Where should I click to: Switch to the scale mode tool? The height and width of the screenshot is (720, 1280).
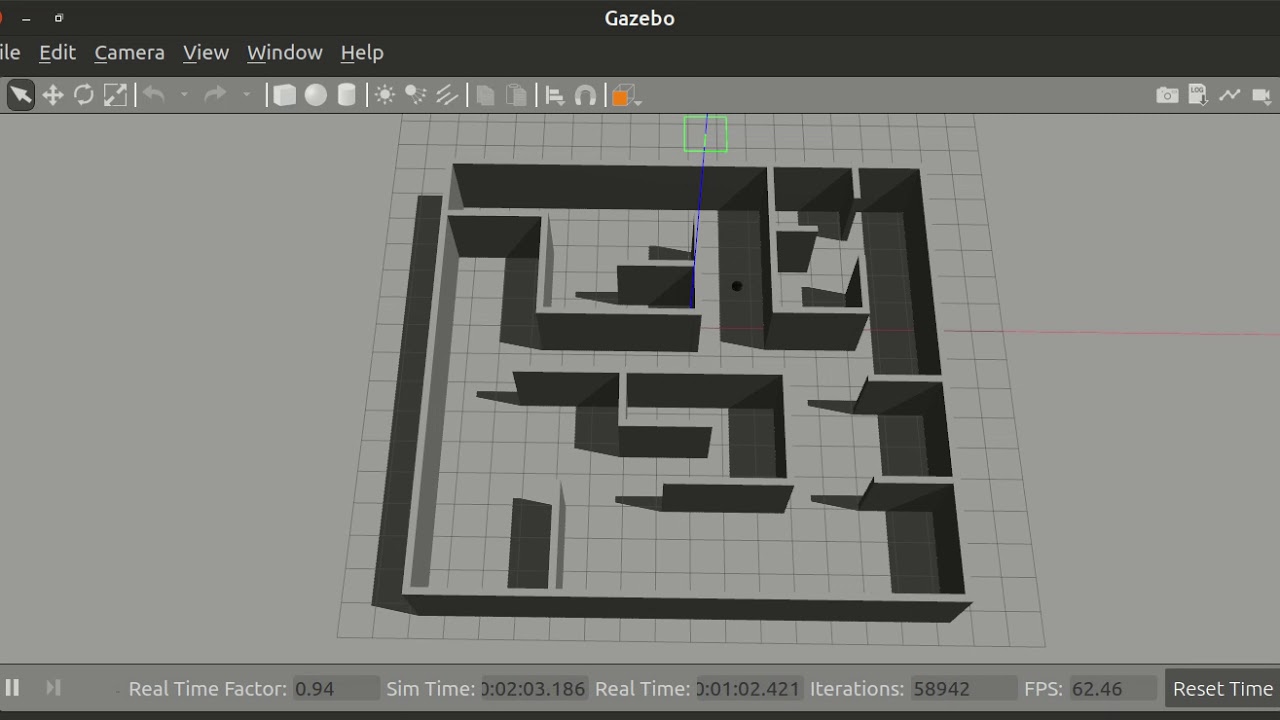pos(116,95)
